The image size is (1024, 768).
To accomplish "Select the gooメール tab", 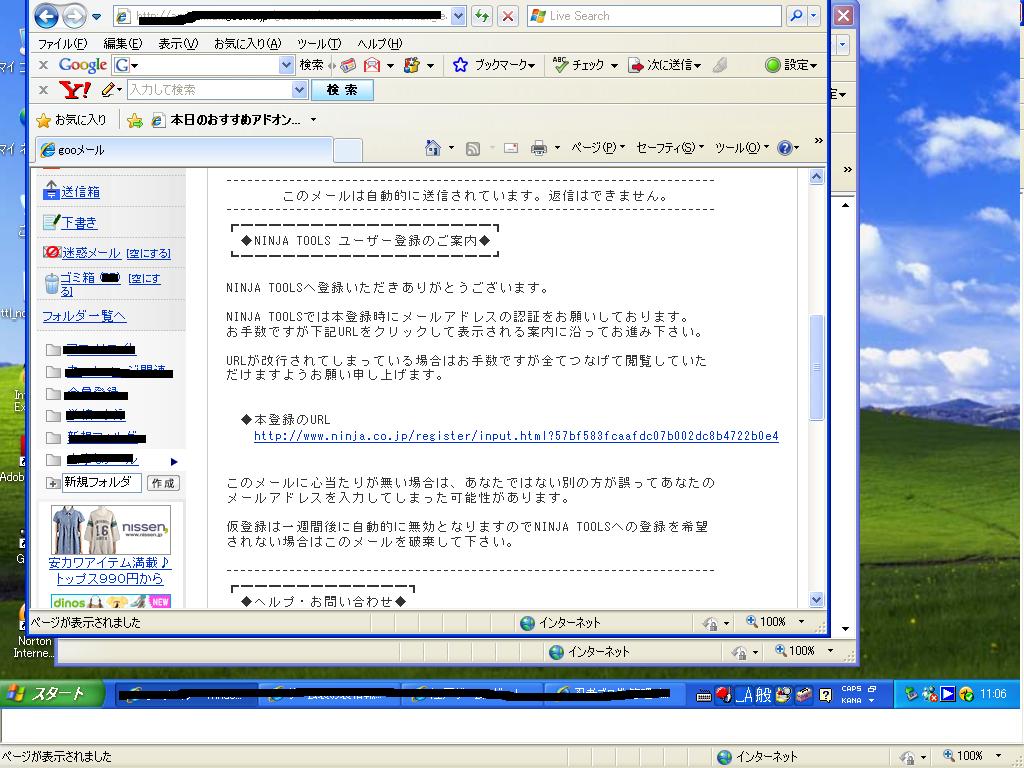I will tap(184, 150).
